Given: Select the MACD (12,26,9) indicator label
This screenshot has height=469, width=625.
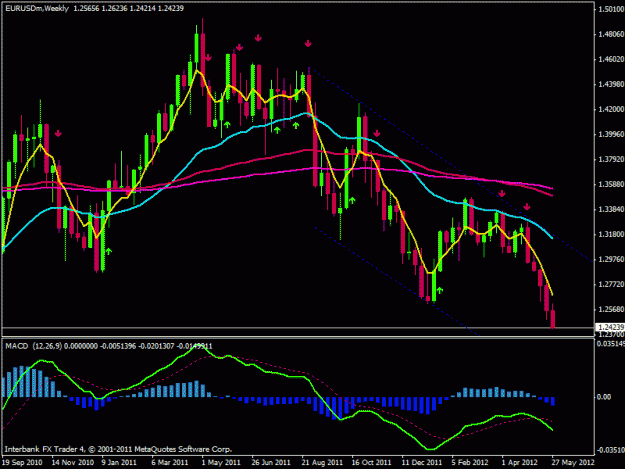Looking at the screenshot, I should point(33,346).
